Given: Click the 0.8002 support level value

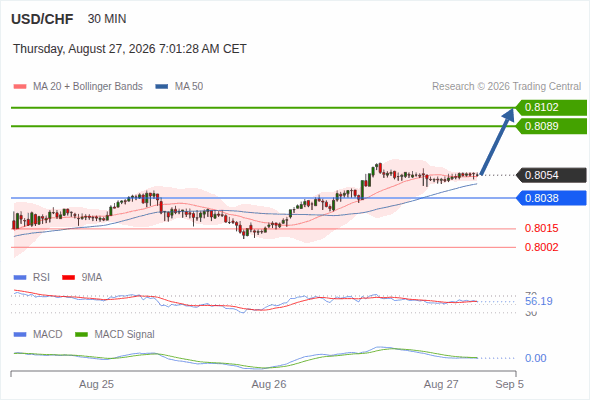Looking at the screenshot, I should [541, 247].
